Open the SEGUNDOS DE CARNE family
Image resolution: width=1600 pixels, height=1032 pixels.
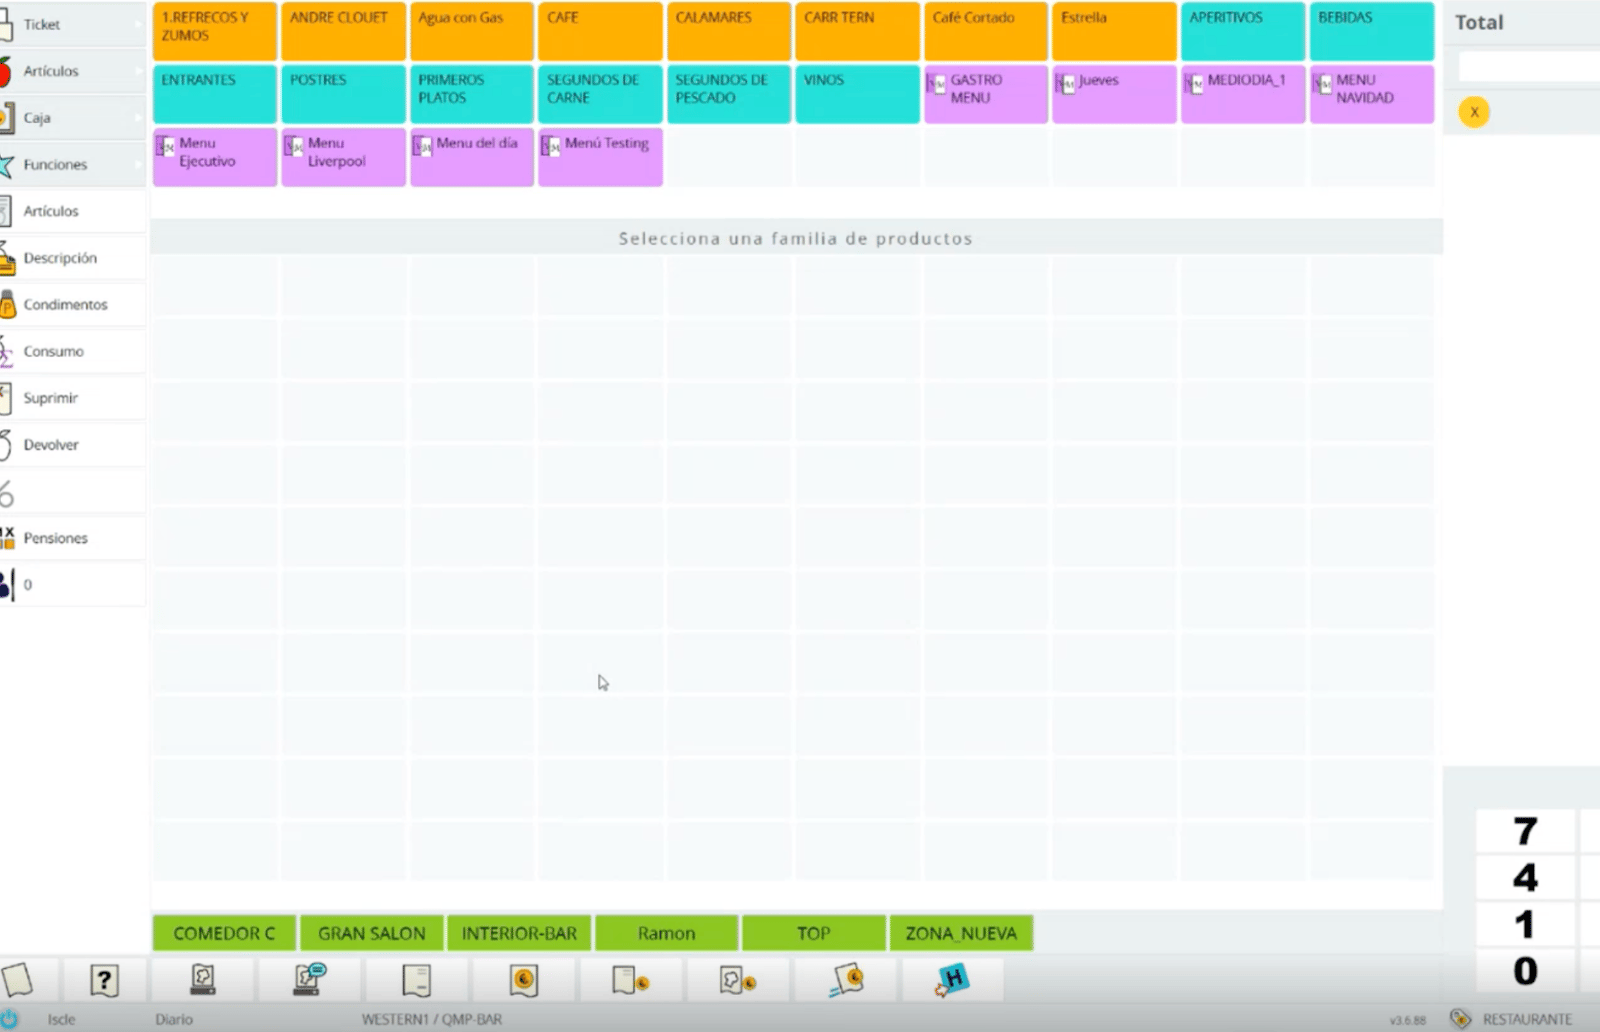(600, 94)
